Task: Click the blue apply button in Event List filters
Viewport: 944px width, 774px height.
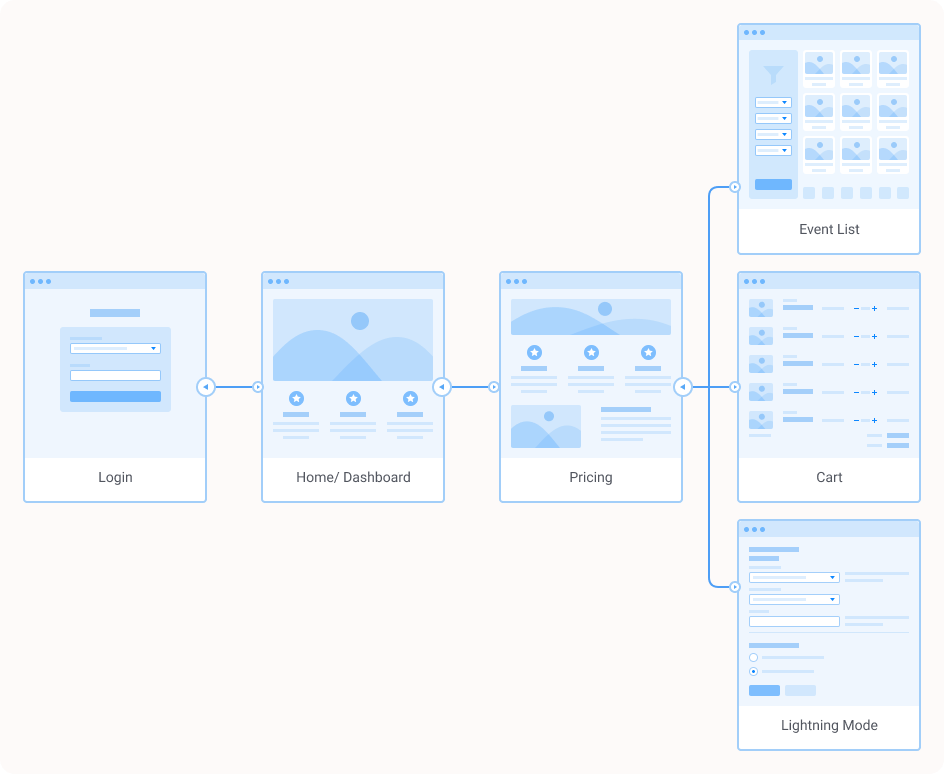Action: coord(773,185)
